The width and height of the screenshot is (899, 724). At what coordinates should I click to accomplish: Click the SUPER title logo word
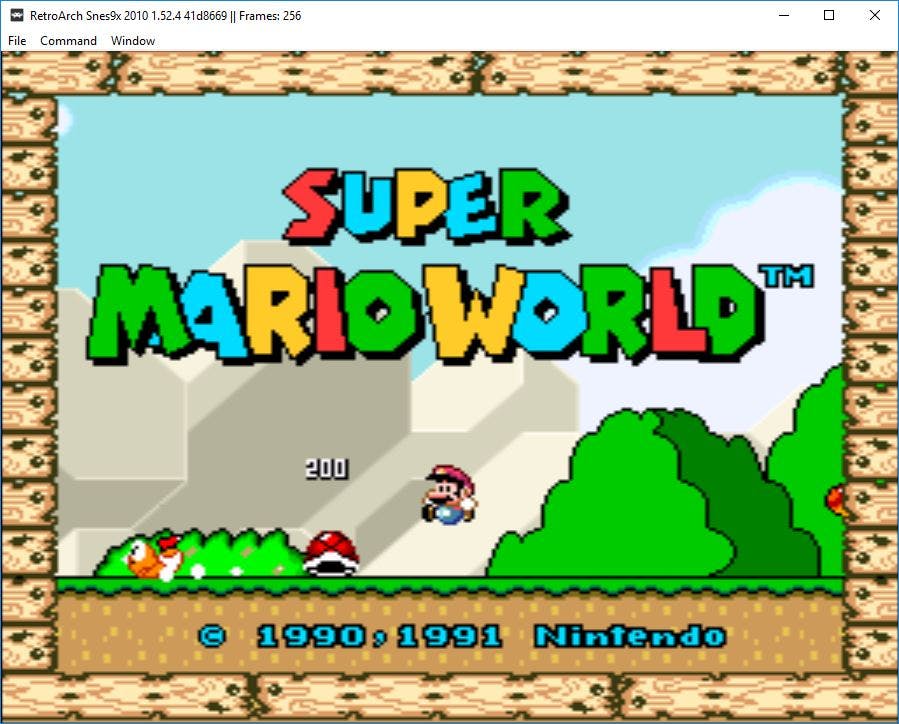point(427,205)
